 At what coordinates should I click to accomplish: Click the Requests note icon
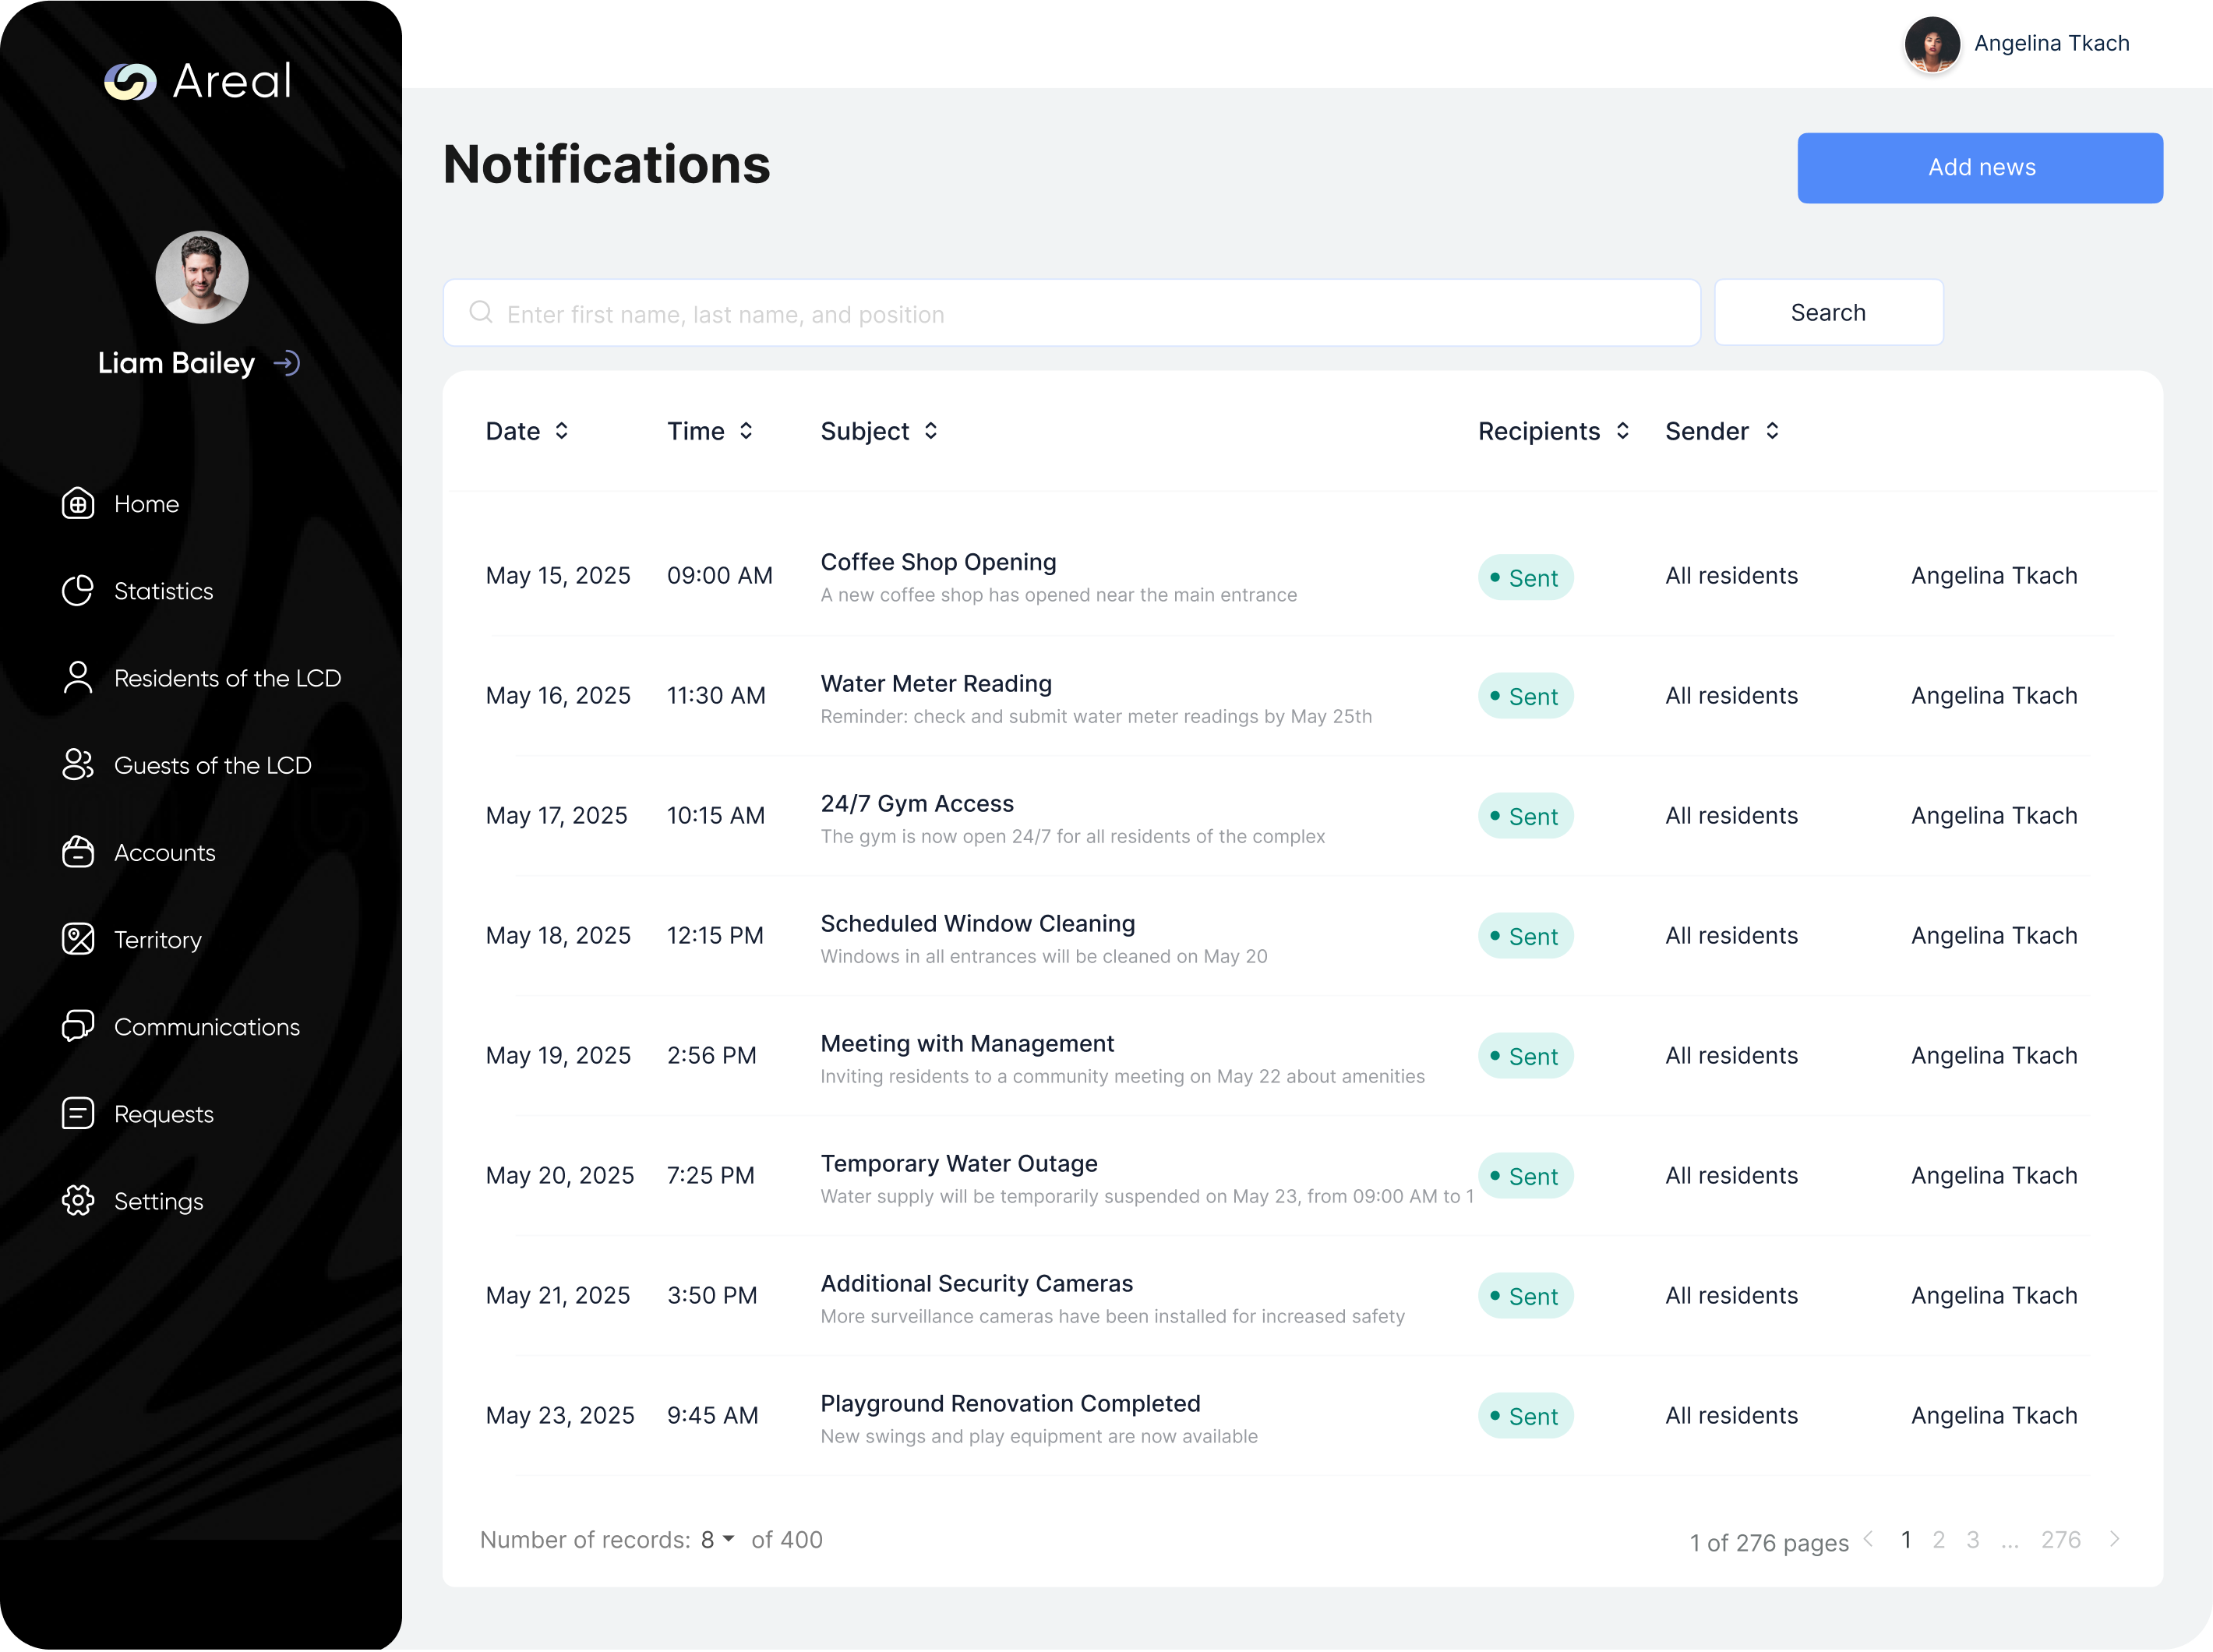[78, 1113]
